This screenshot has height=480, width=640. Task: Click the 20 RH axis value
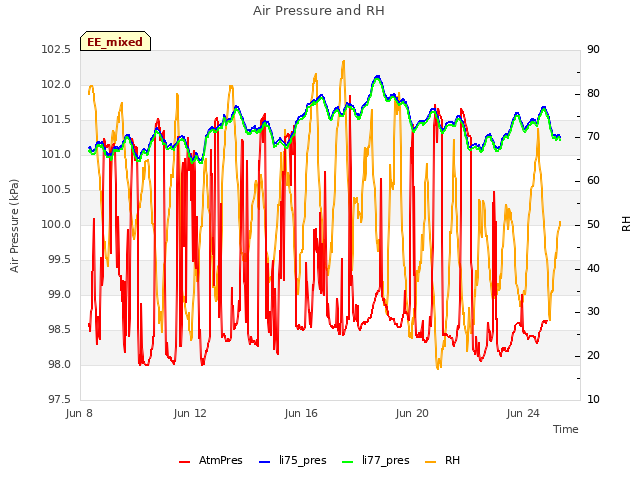(x=593, y=356)
